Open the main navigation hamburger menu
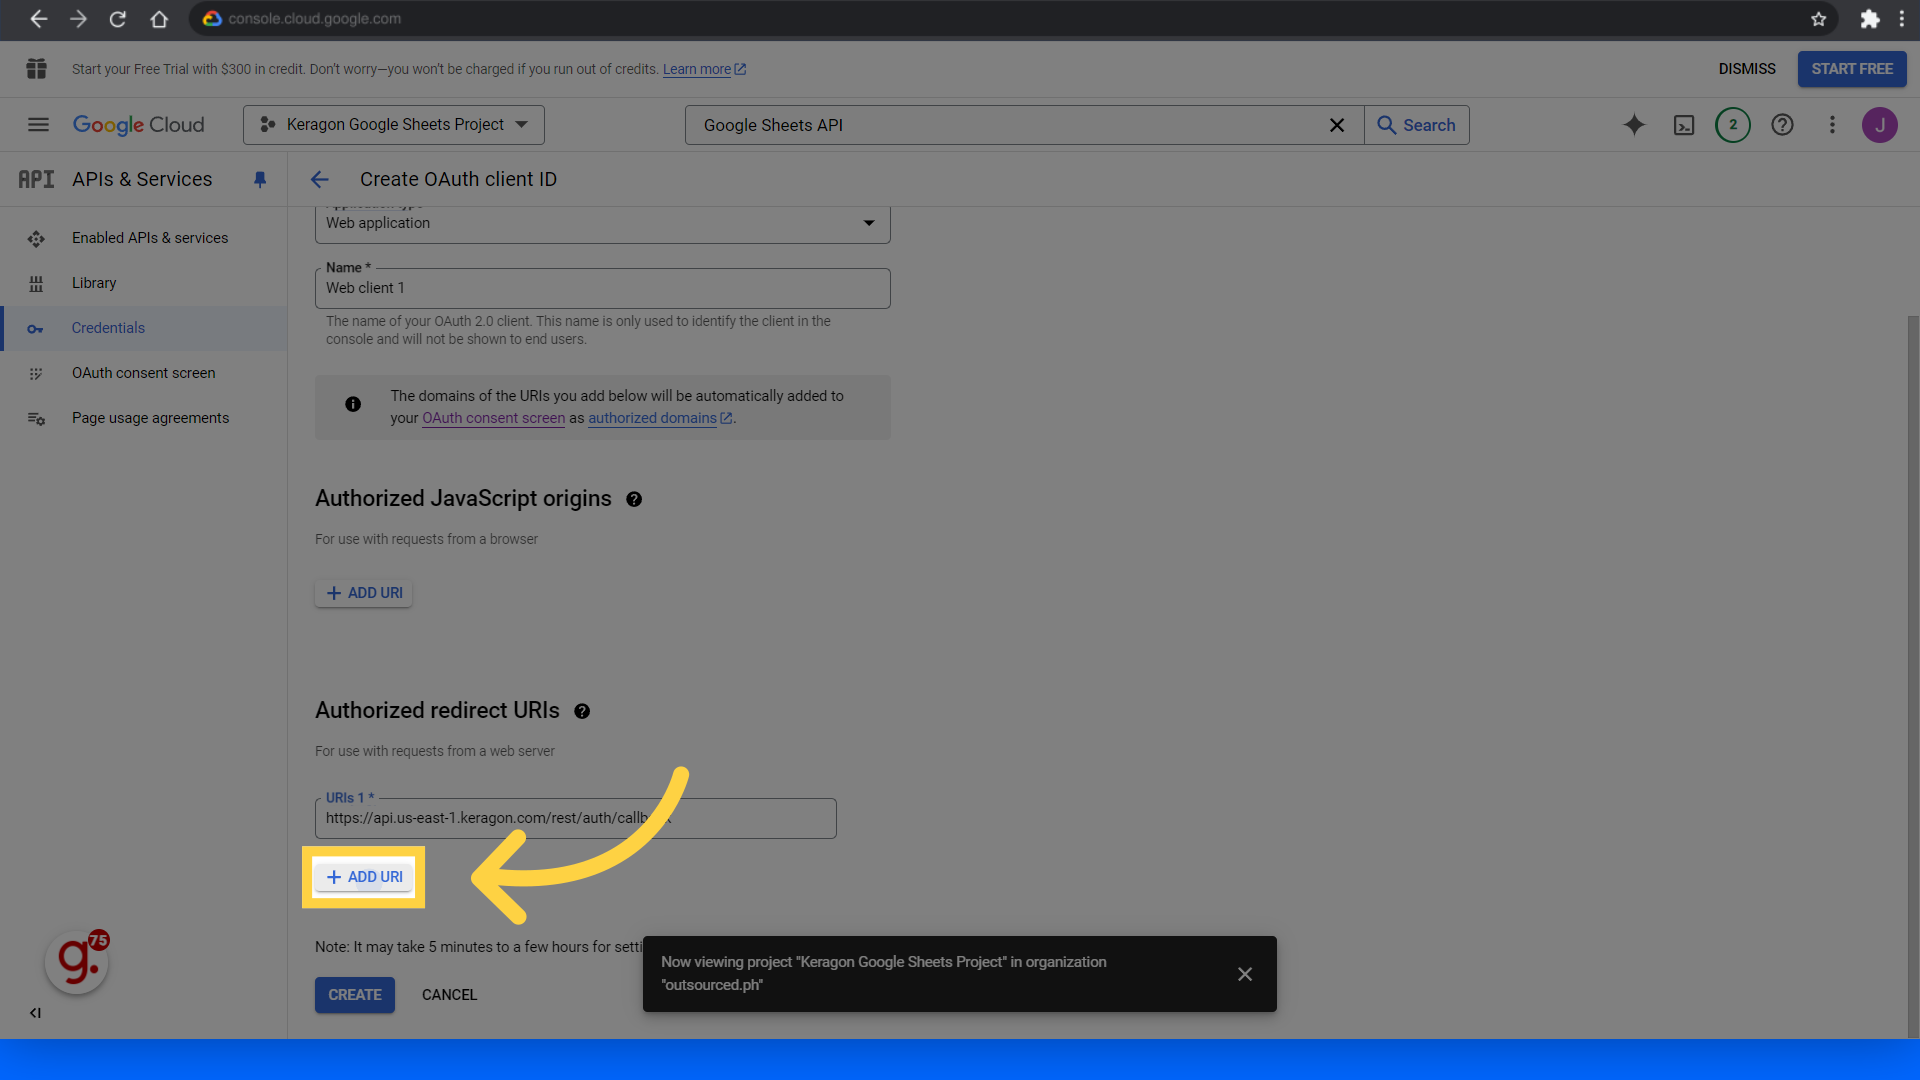 (38, 125)
